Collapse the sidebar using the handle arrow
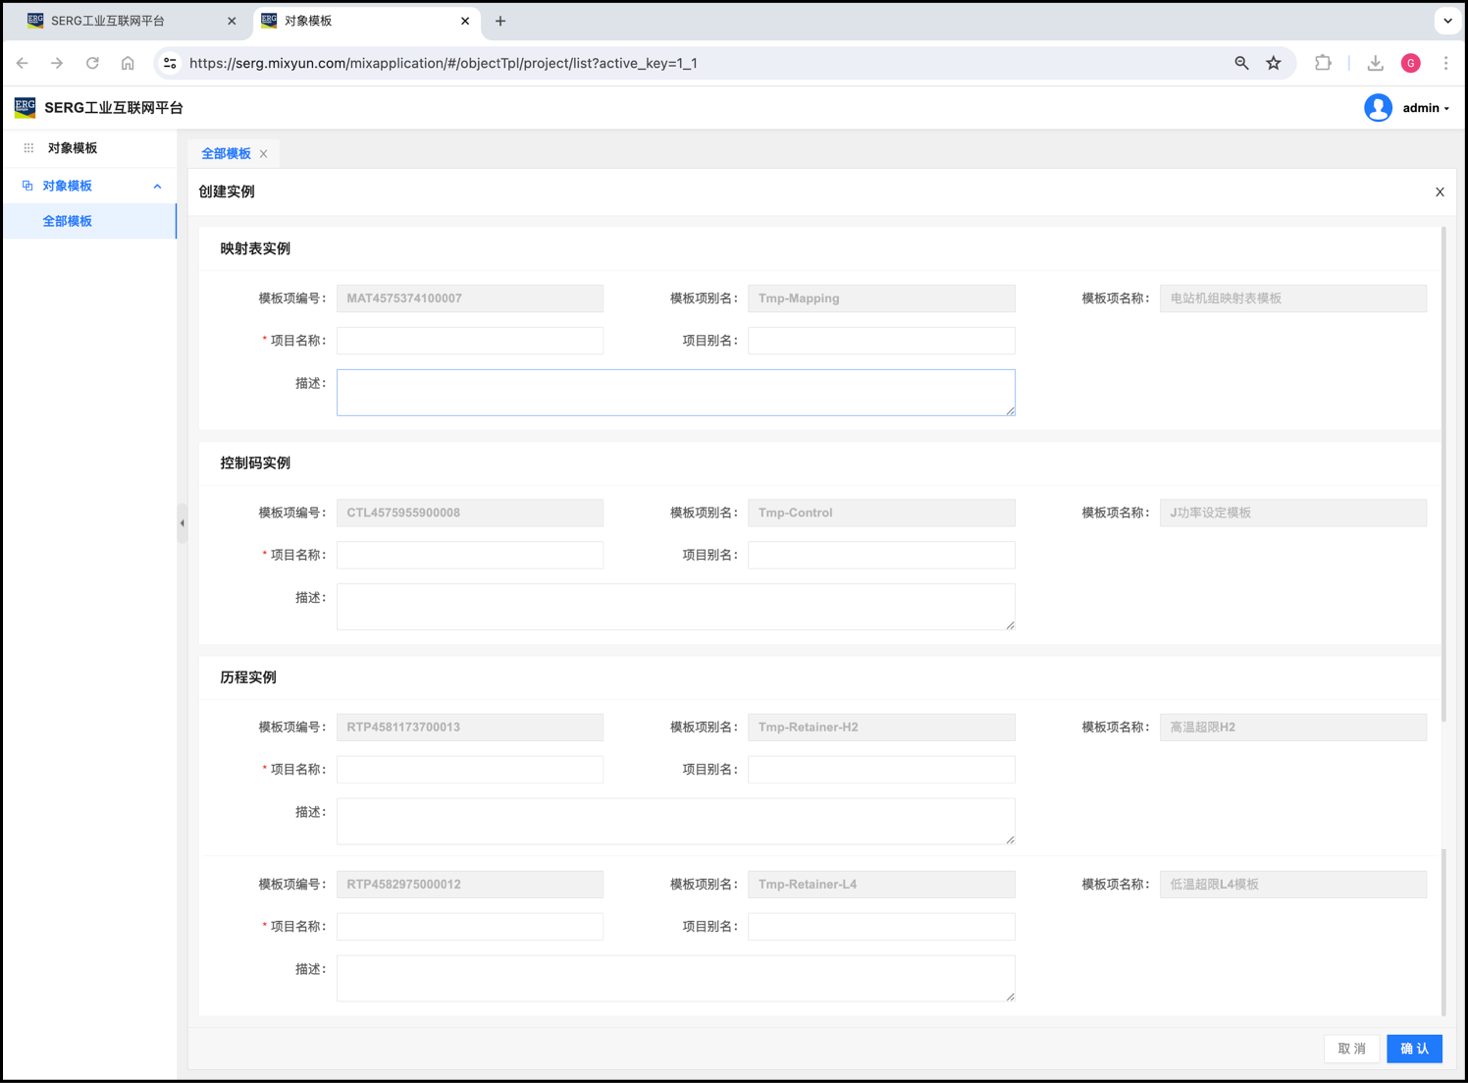This screenshot has width=1468, height=1083. (182, 523)
